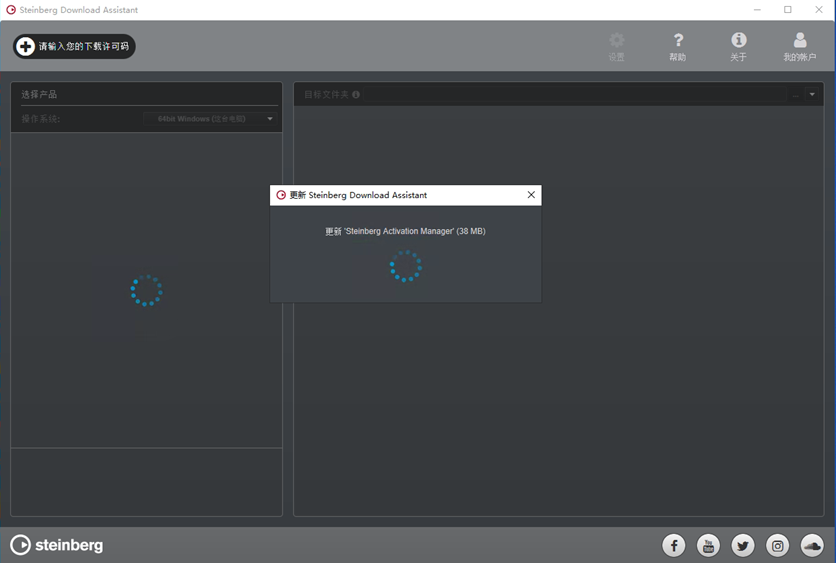This screenshot has width=836, height=563.
Task: Open Steinberg Twitter icon
Action: pos(743,545)
